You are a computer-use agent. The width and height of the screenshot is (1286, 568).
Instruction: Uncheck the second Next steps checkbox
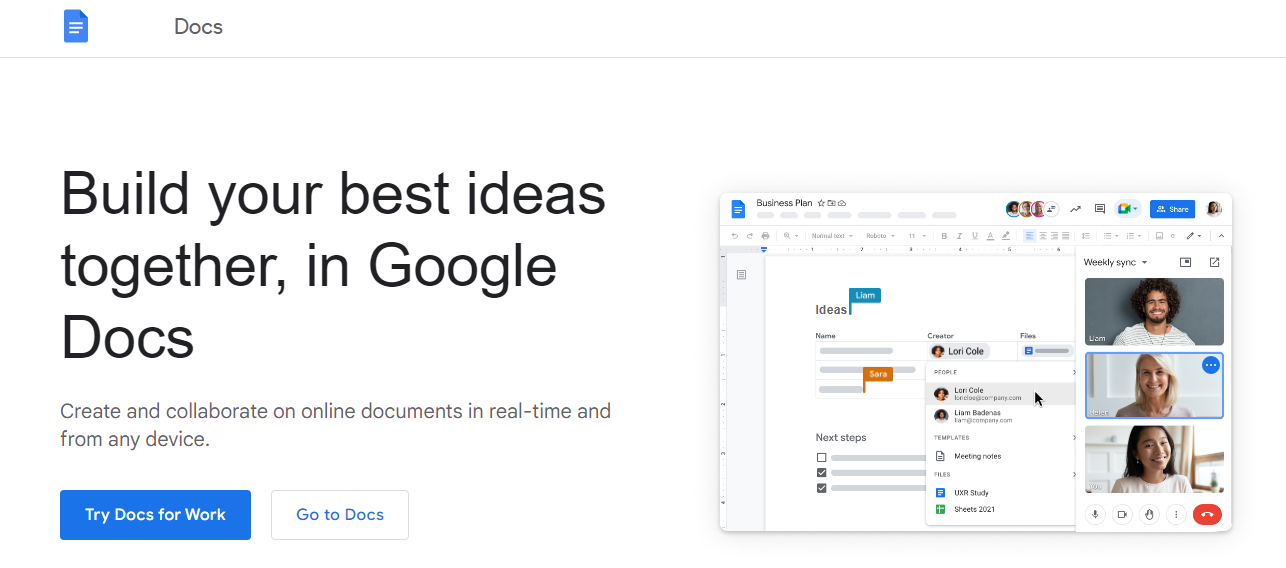[x=822, y=472]
